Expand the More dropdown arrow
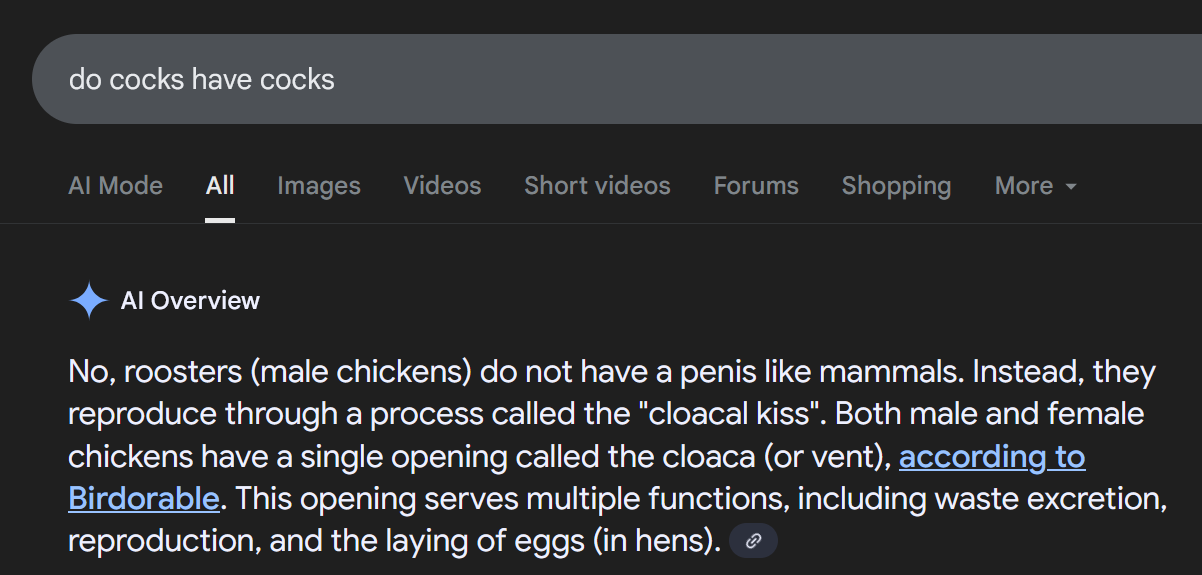This screenshot has width=1202, height=575. [x=1071, y=187]
